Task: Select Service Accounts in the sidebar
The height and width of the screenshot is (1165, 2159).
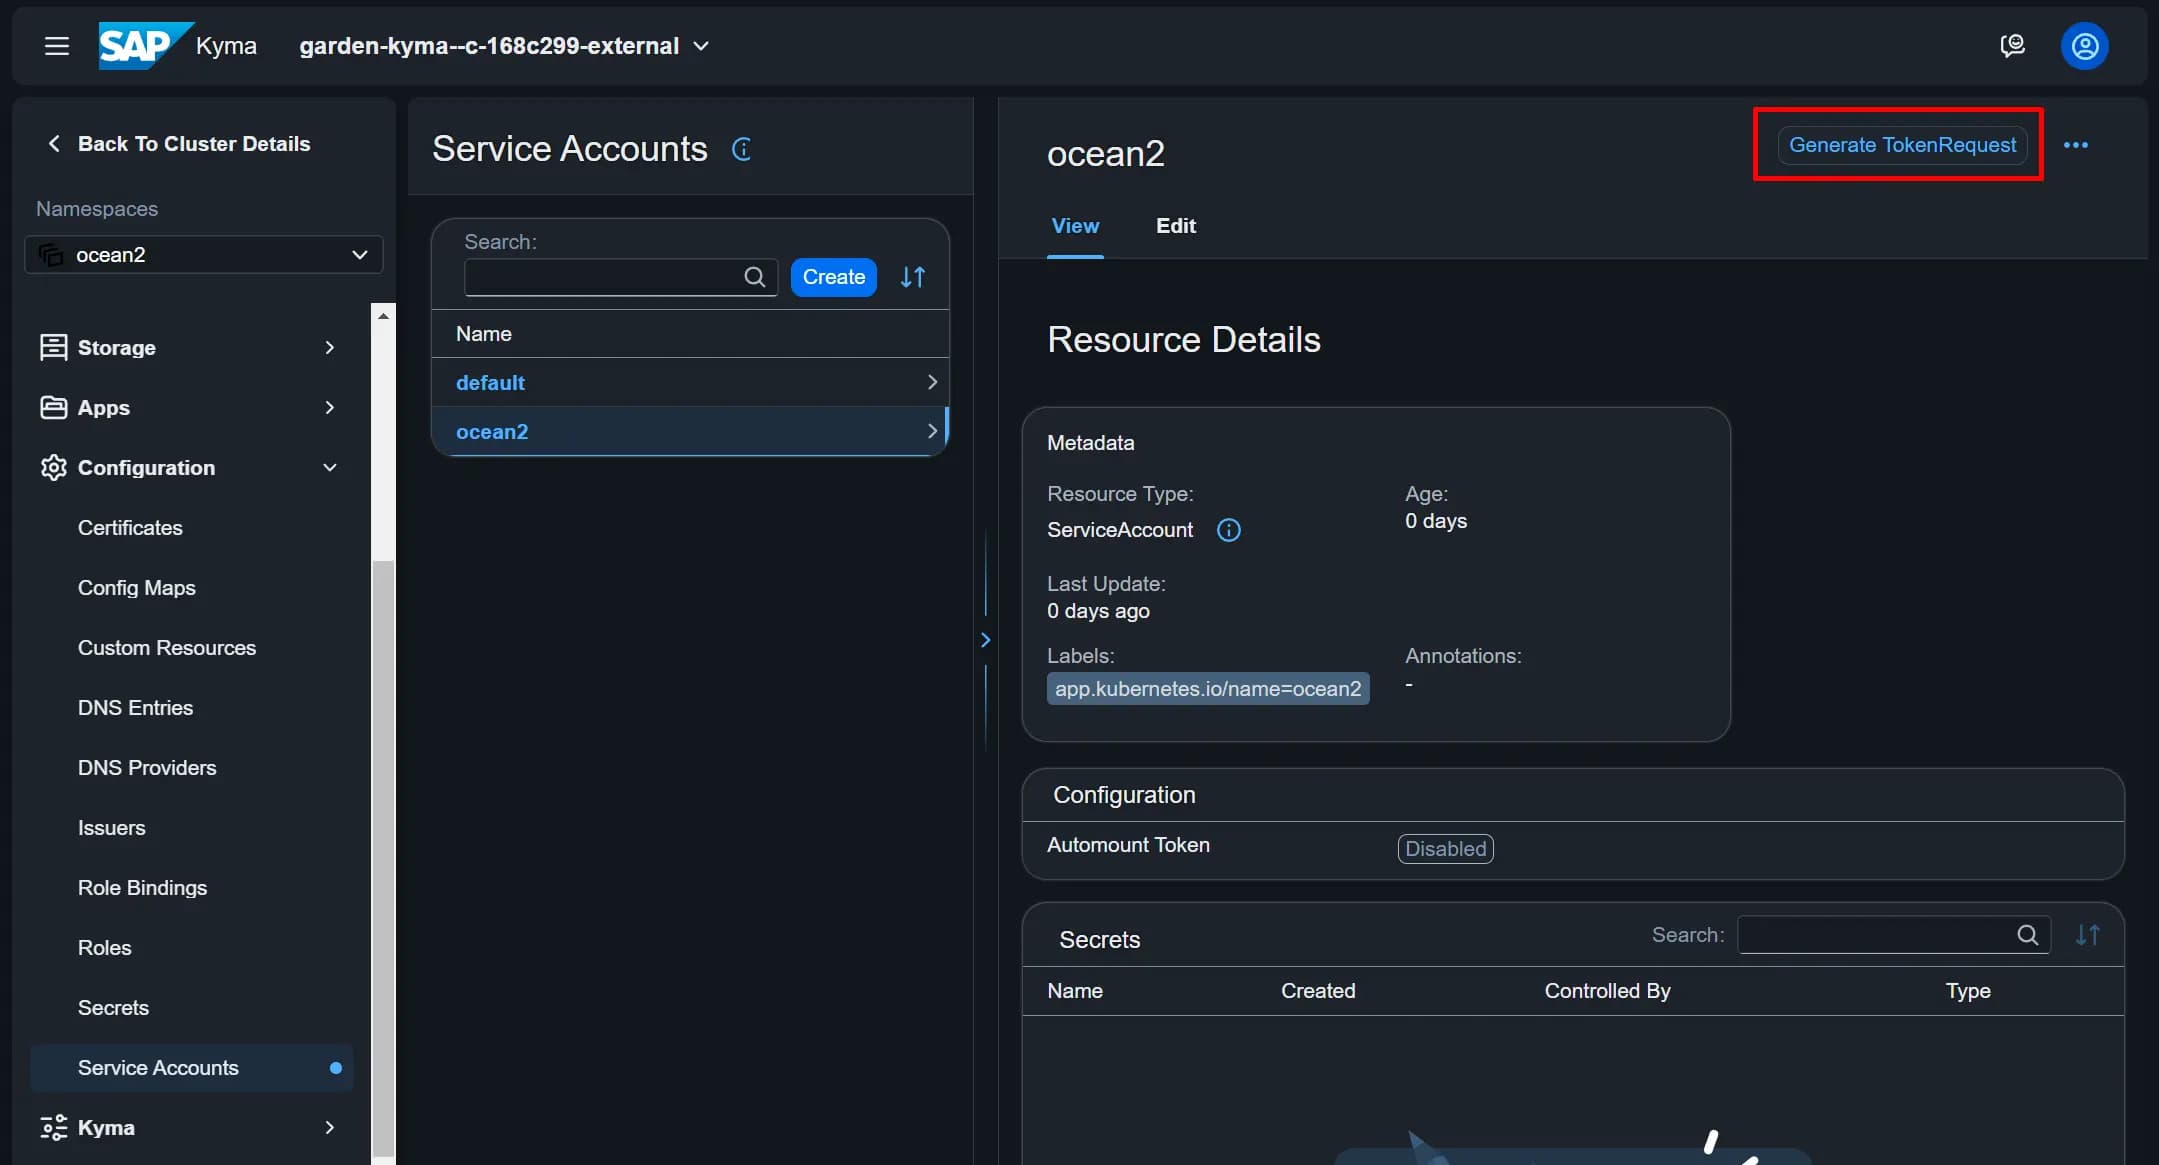Action: (192, 1068)
